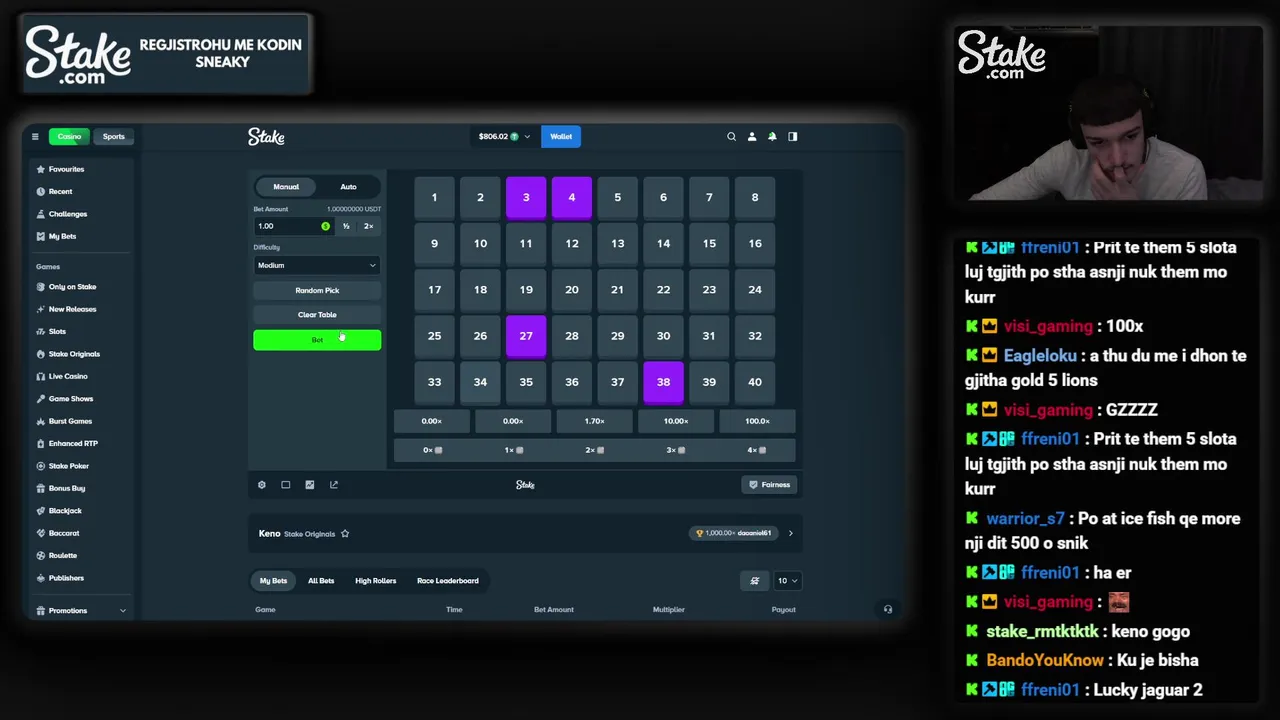Open the bets rows count dropdown

(x=786, y=581)
